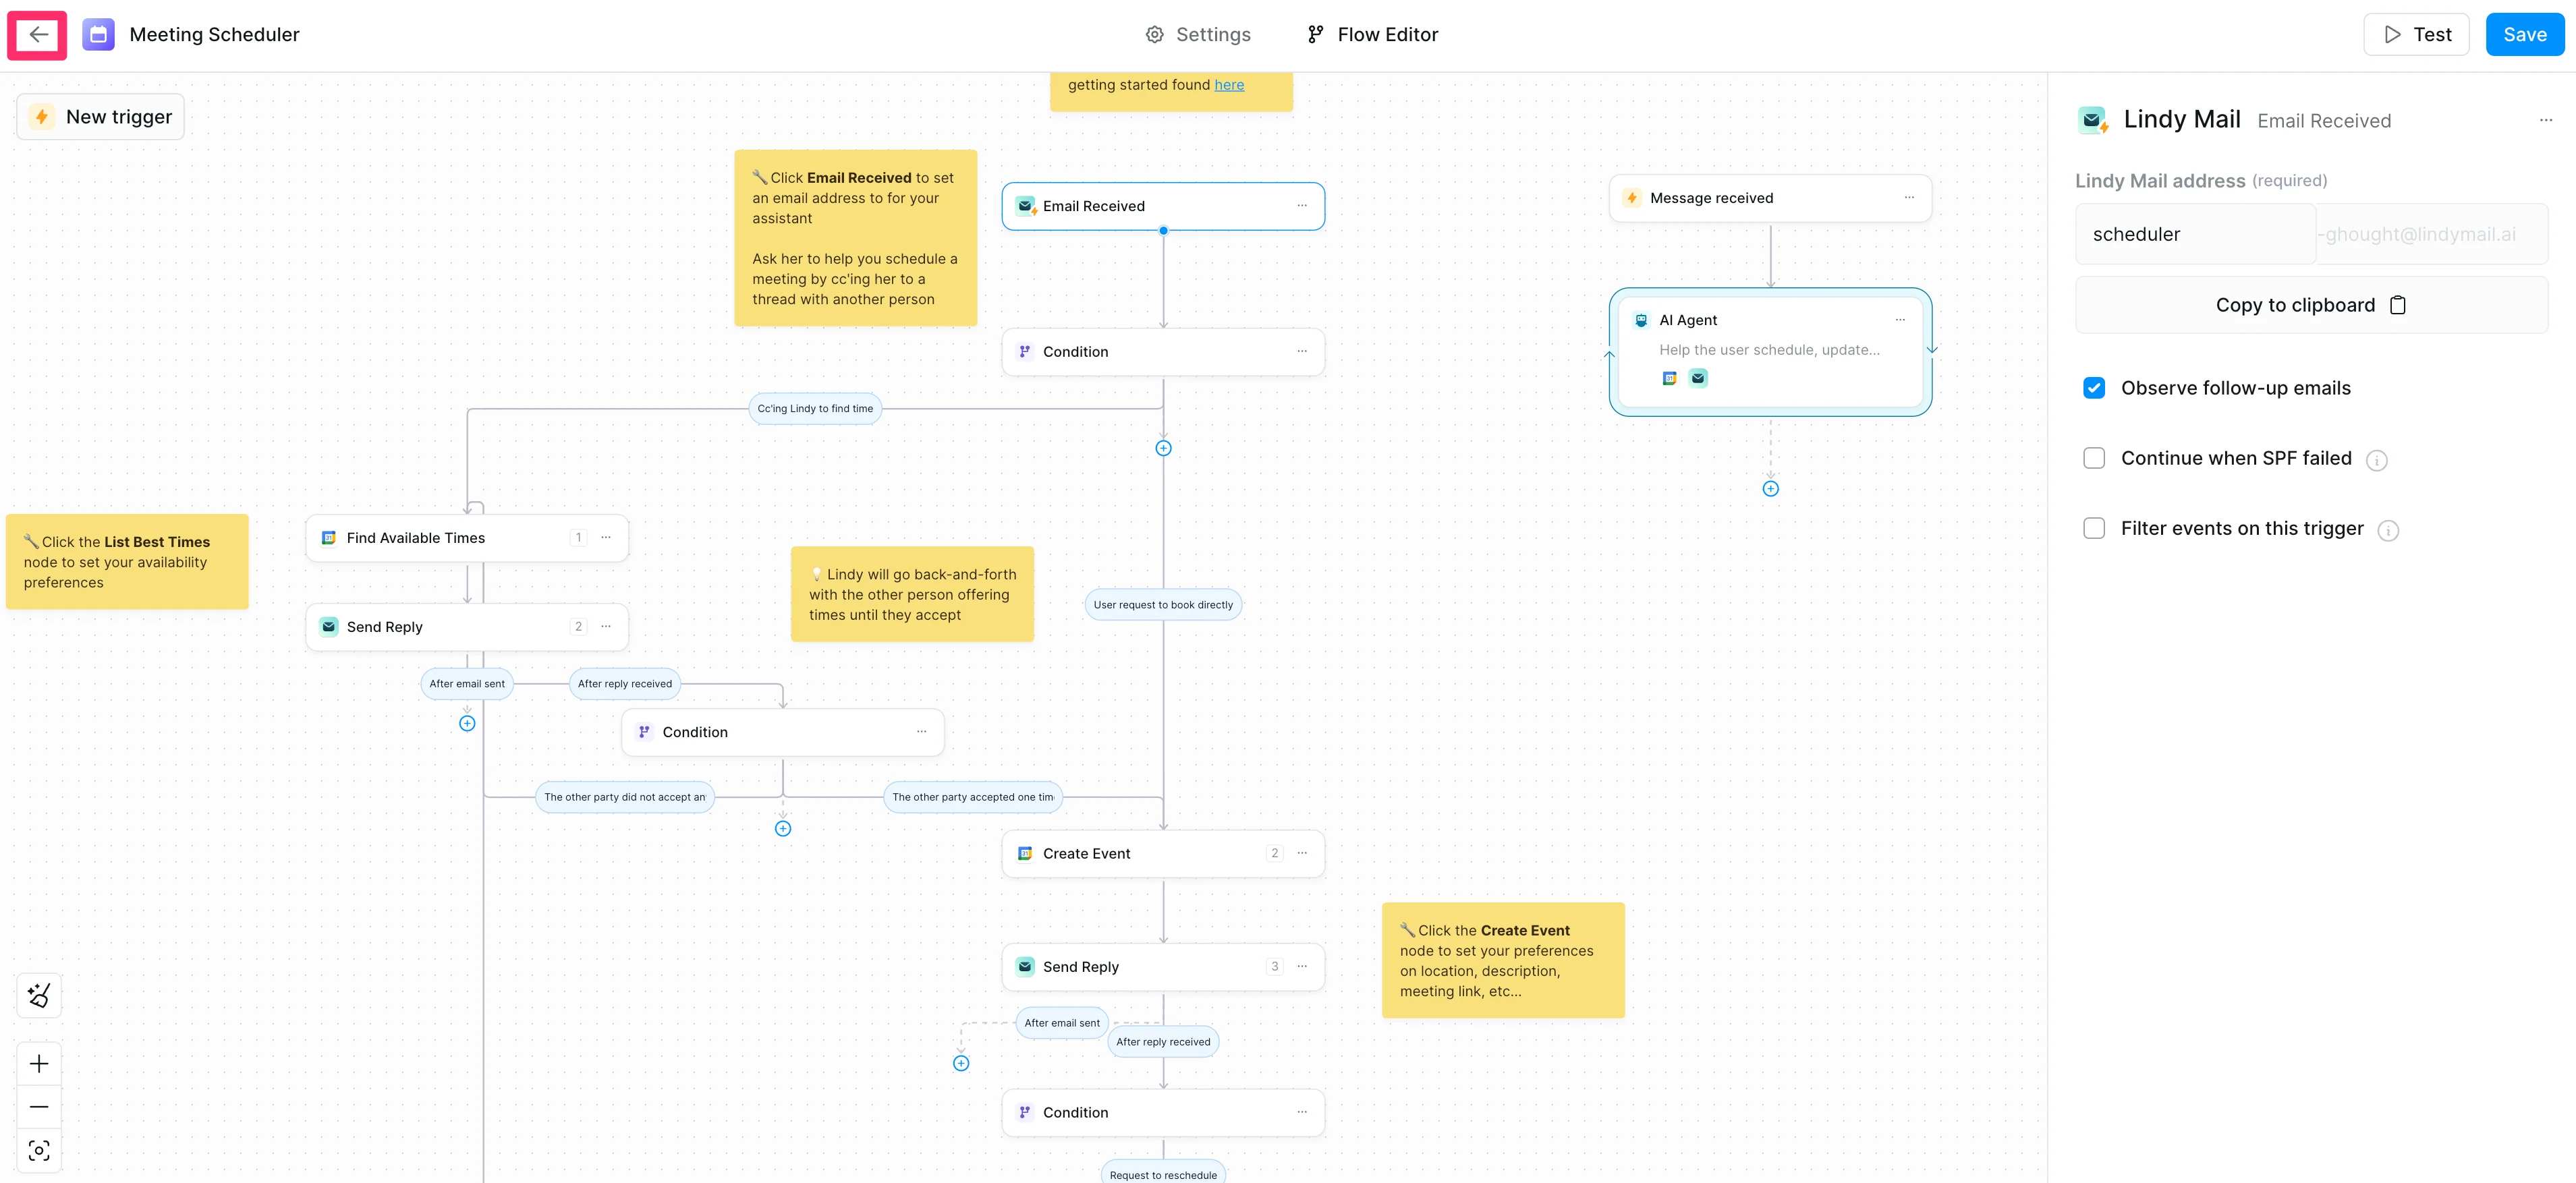This screenshot has width=2576, height=1183.
Task: Add step below the AI Agent node
Action: (1770, 489)
